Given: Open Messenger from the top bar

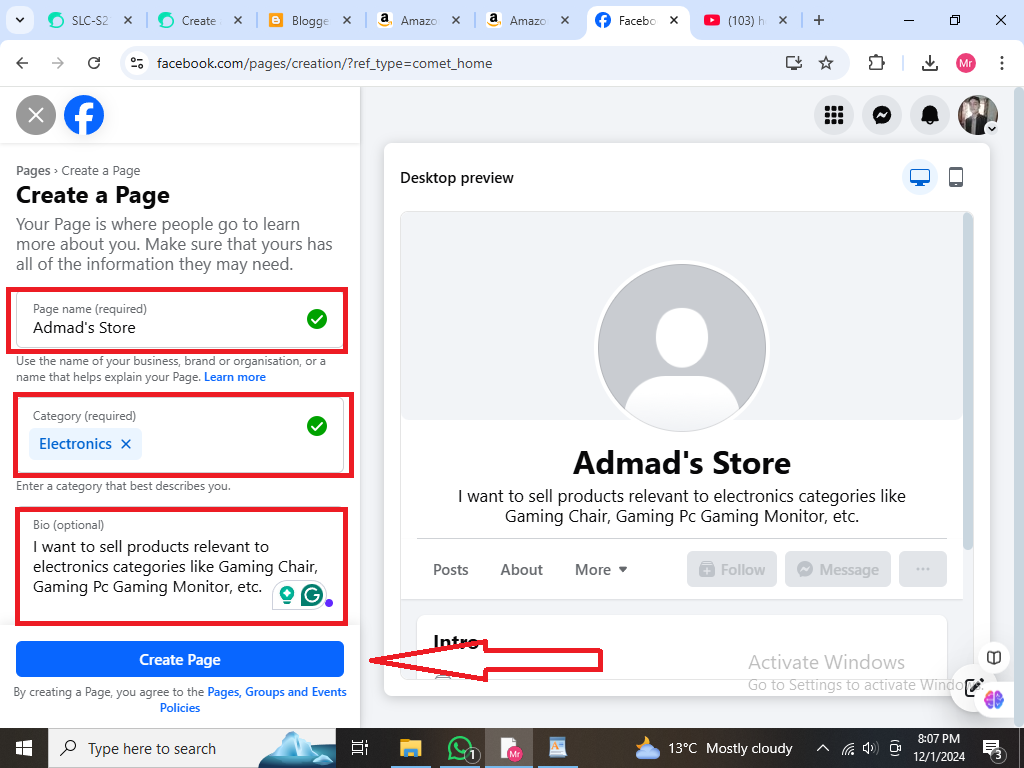Looking at the screenshot, I should click(x=882, y=115).
